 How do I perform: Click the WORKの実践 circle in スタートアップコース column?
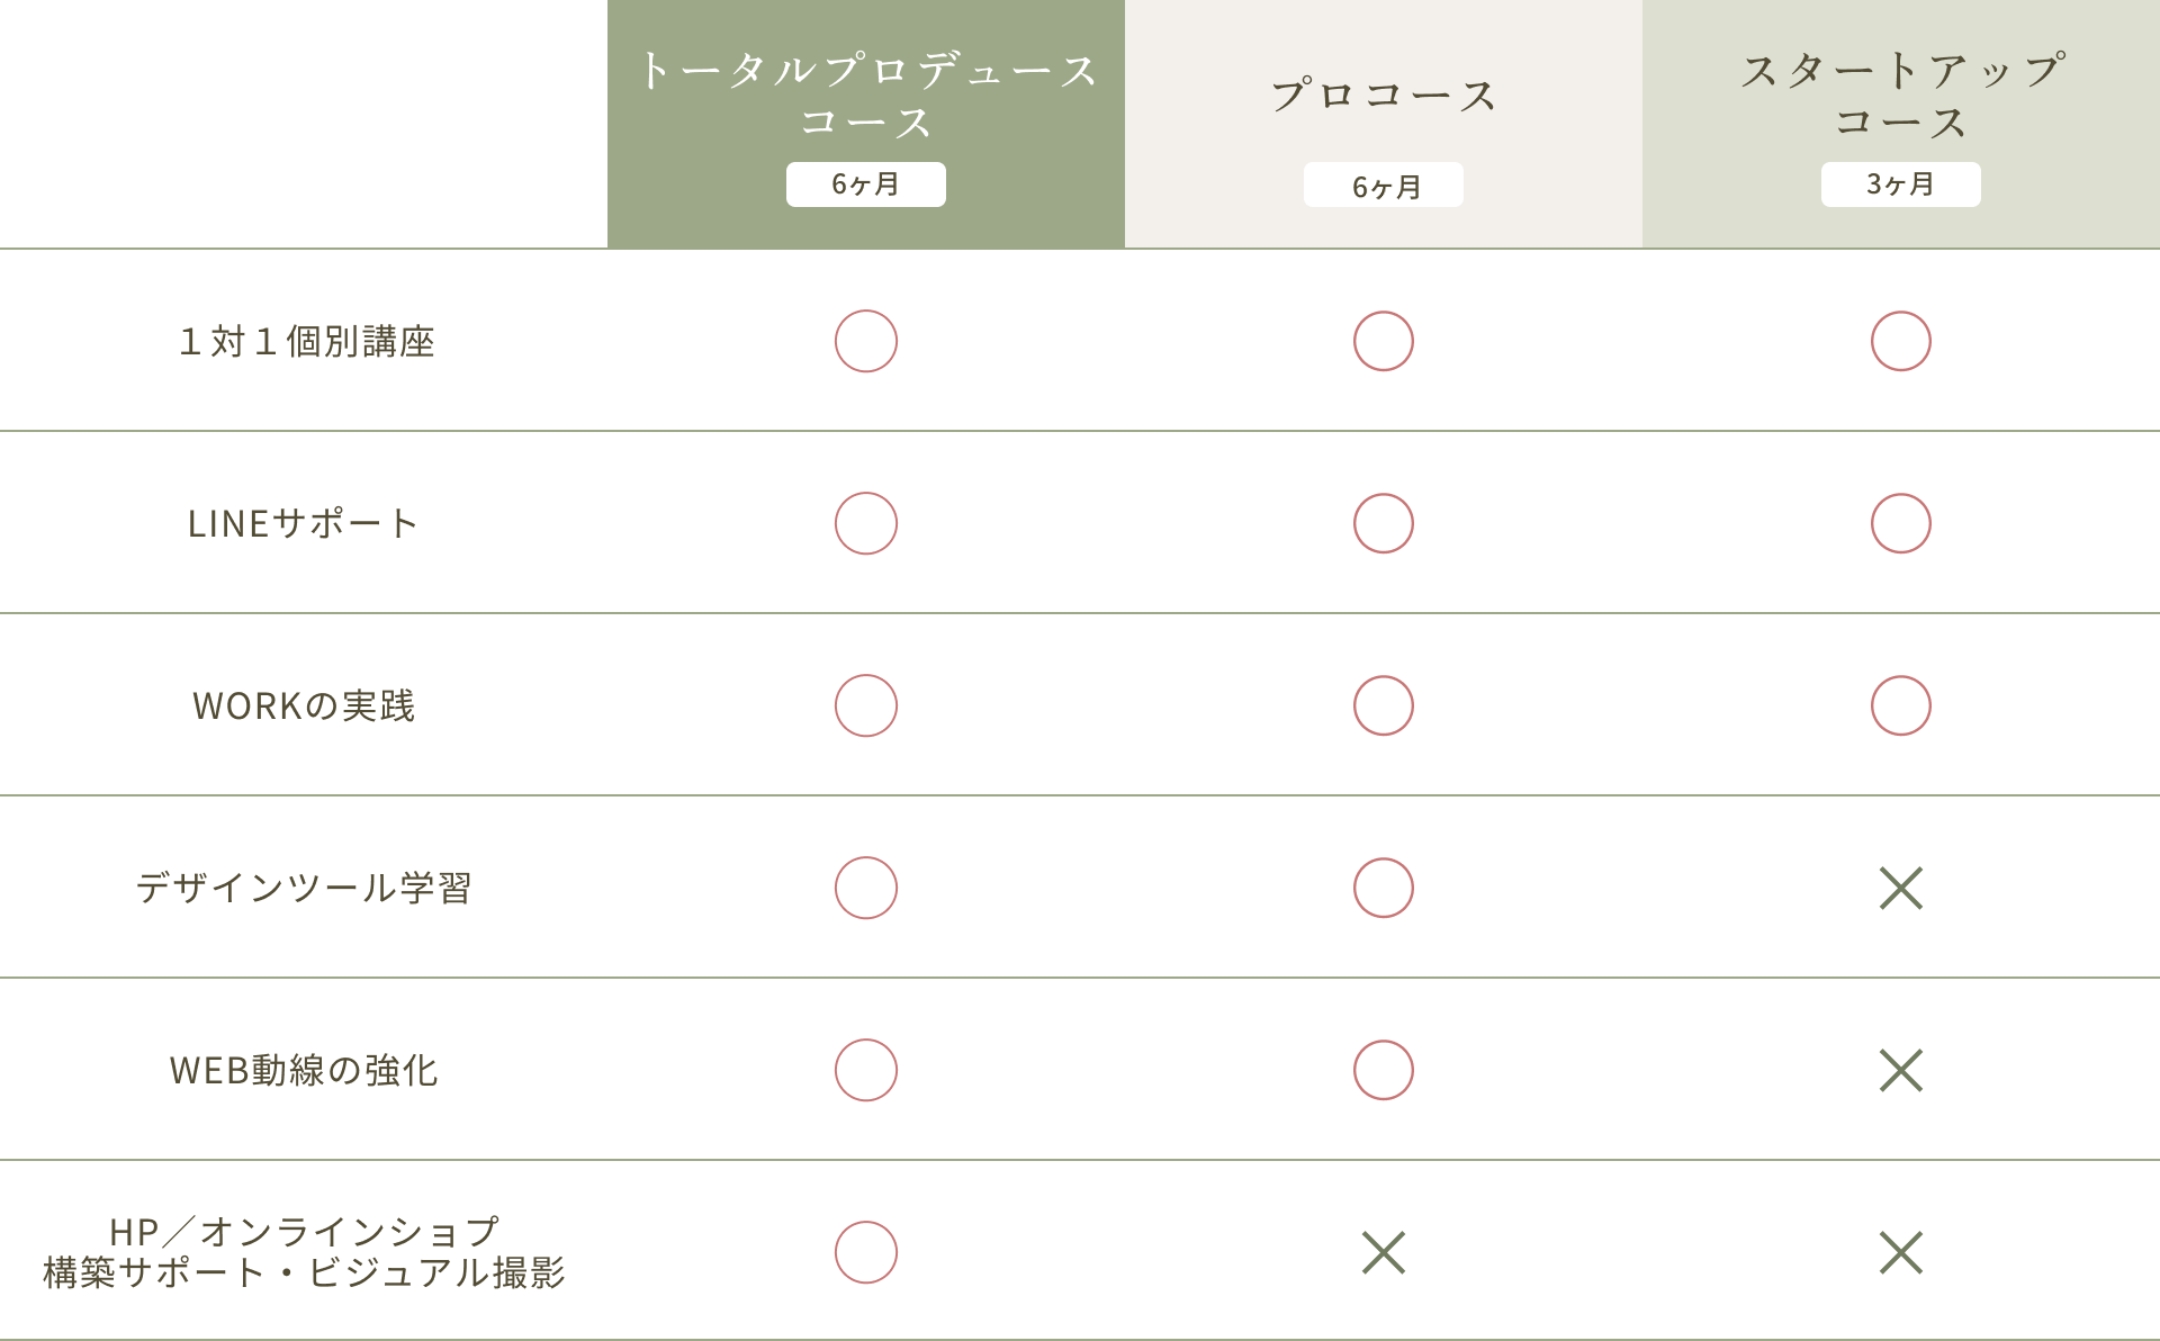coord(1900,706)
